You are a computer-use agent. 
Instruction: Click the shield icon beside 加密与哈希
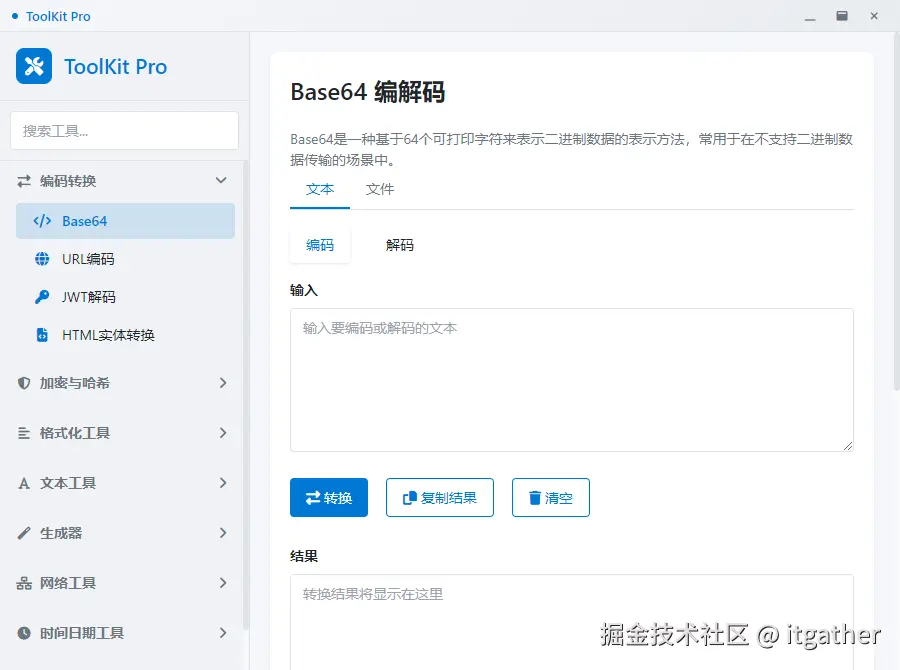(x=24, y=383)
